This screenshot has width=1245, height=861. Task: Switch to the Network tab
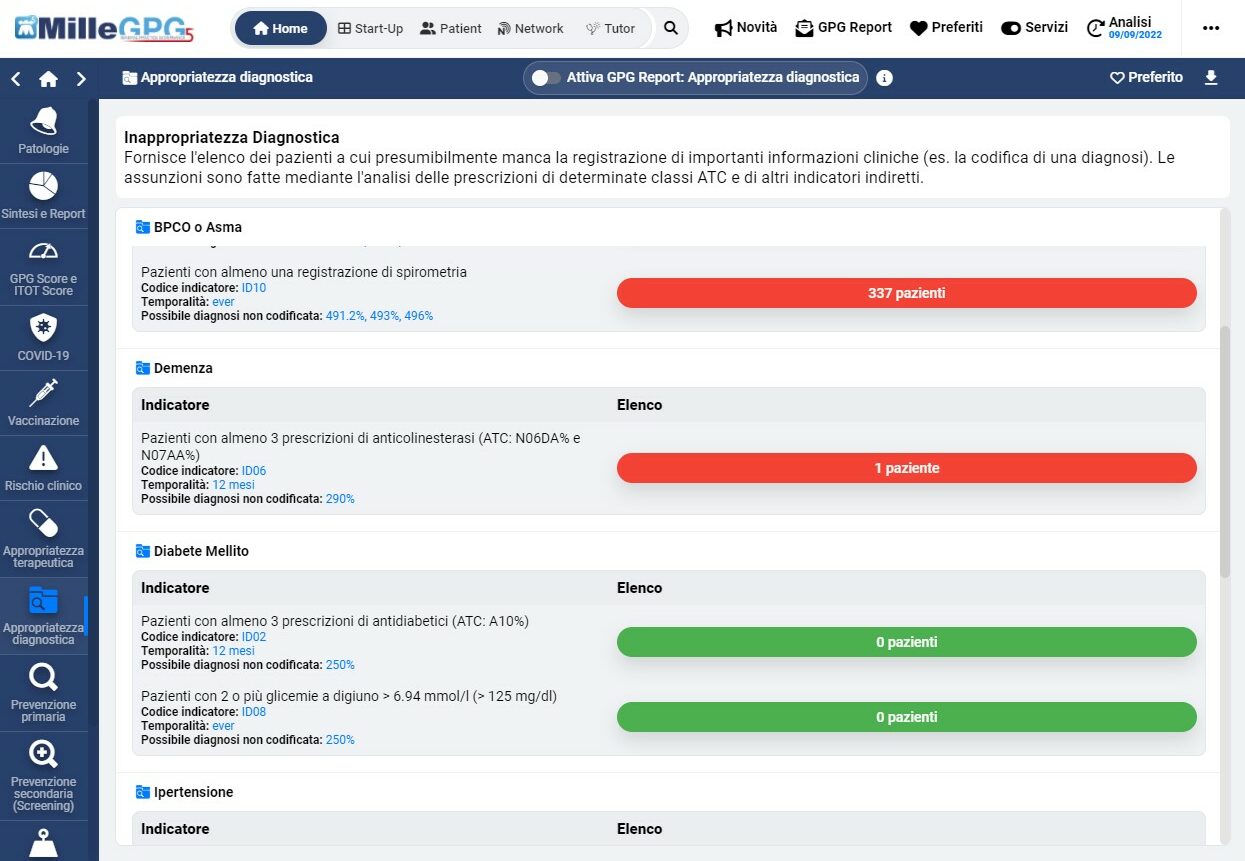530,28
